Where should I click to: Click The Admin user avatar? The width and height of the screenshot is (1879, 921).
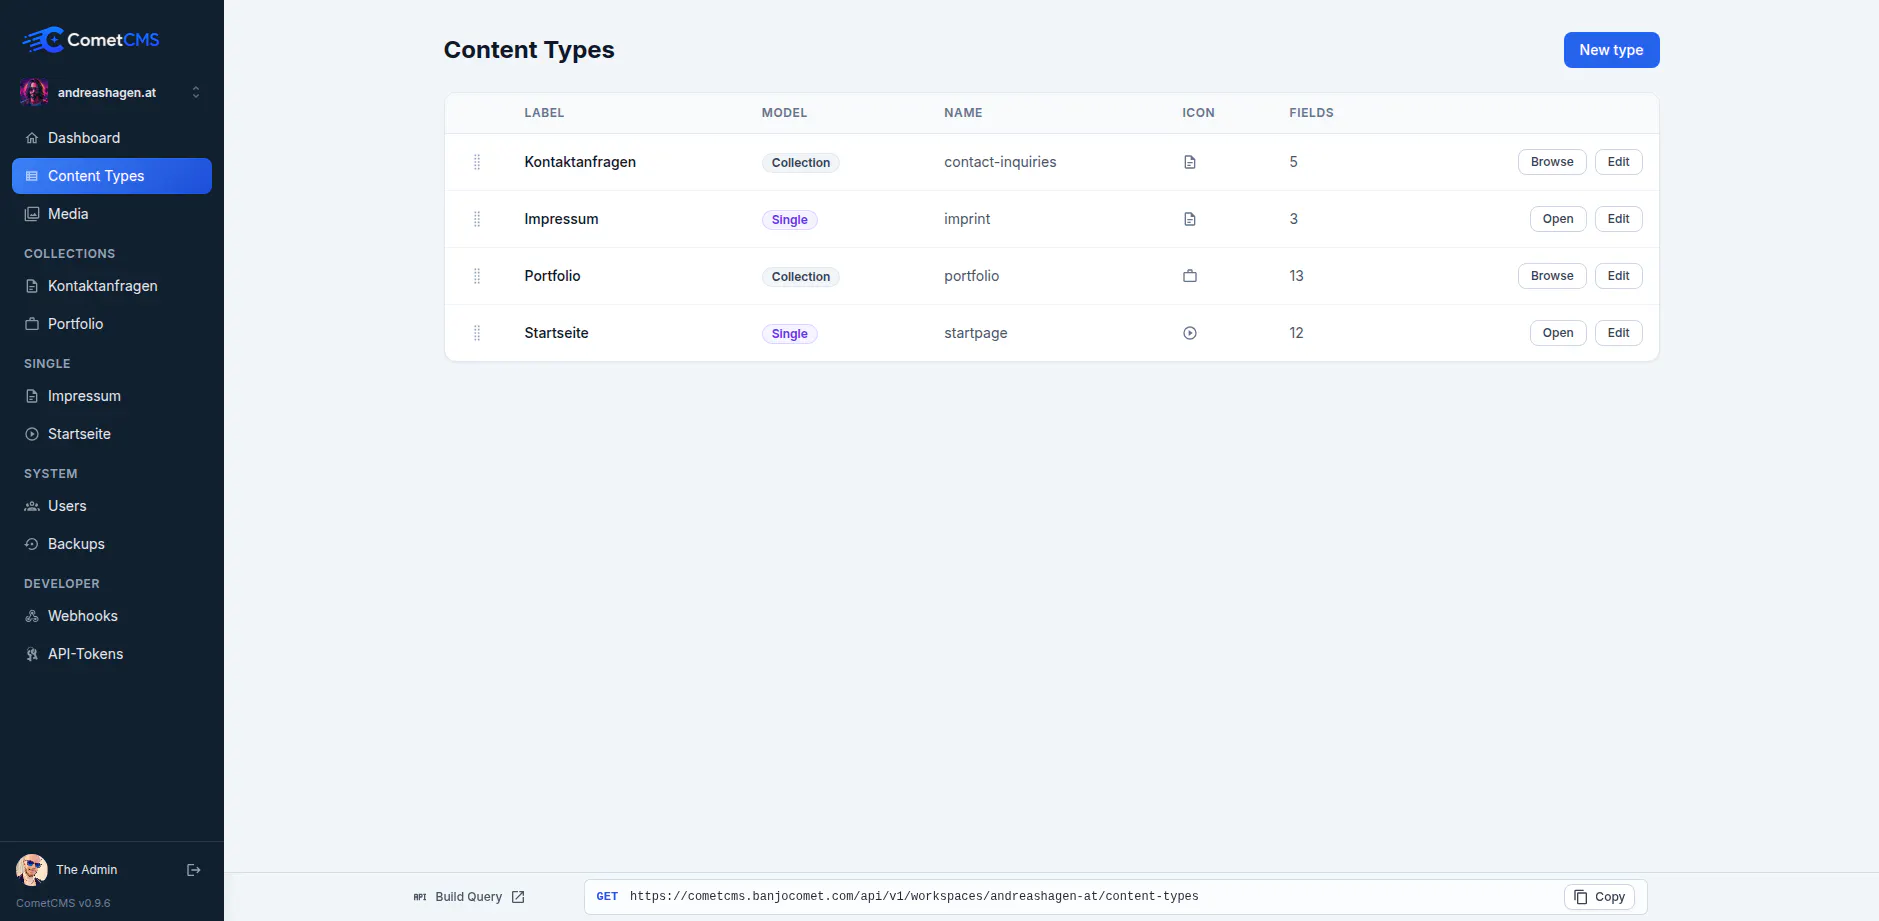[32, 870]
